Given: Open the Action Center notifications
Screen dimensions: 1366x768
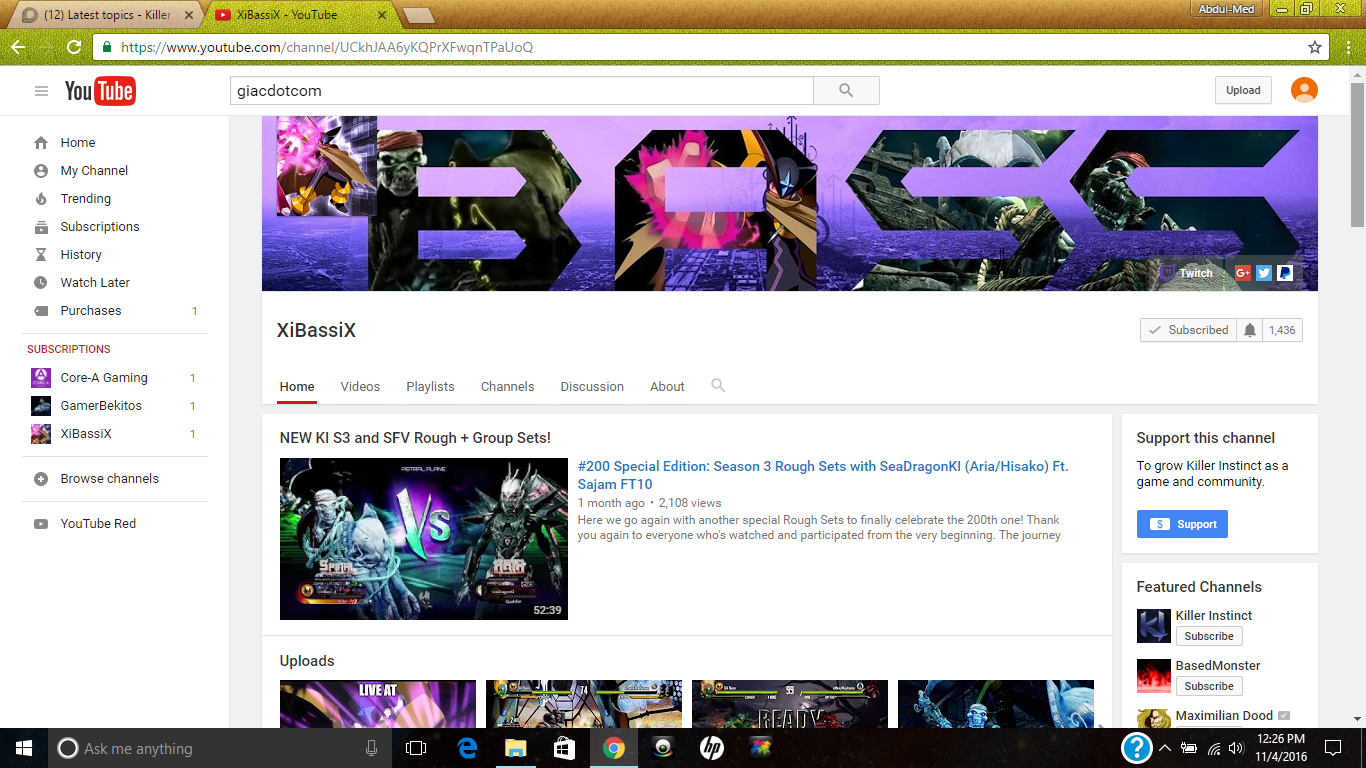Looking at the screenshot, I should (x=1333, y=748).
